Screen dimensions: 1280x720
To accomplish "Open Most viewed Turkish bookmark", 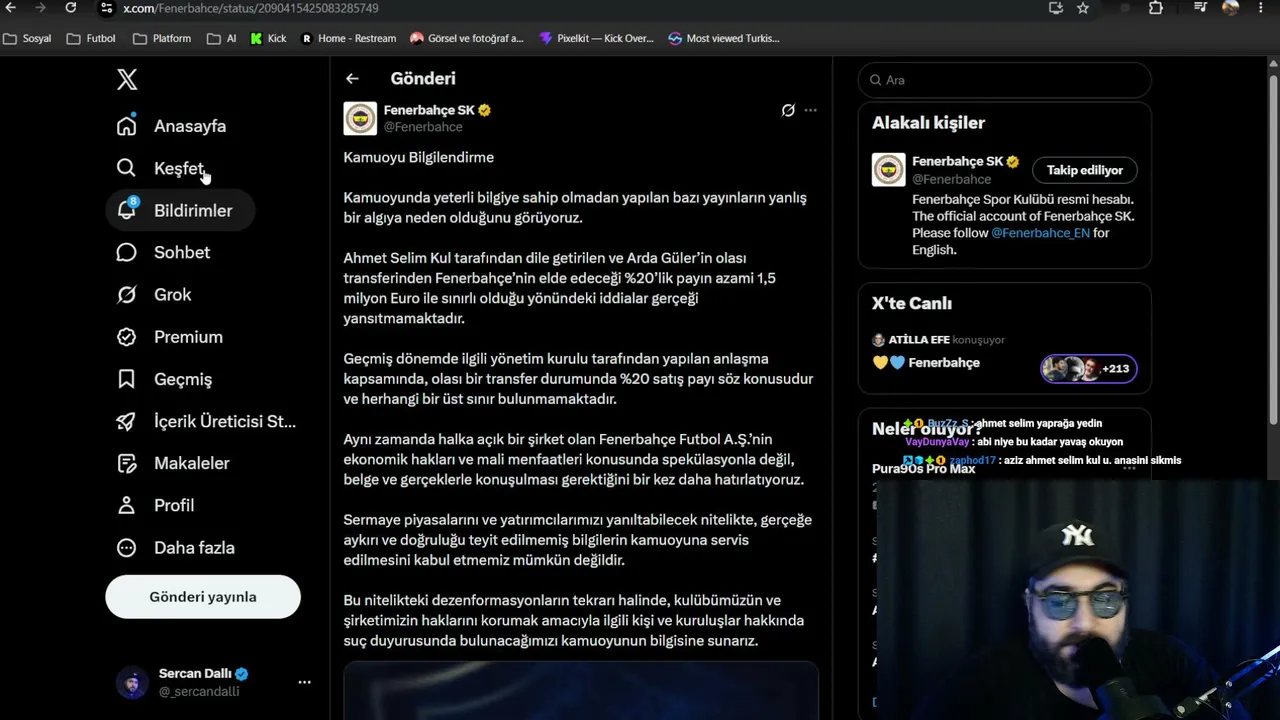I will click(724, 39).
